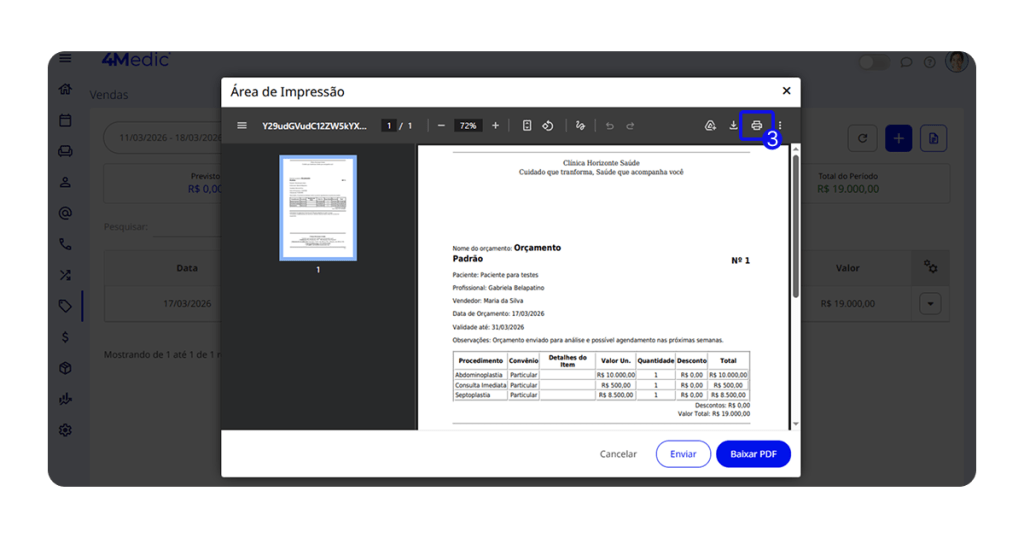Click the PDF vertical scrollbar

[x=795, y=225]
